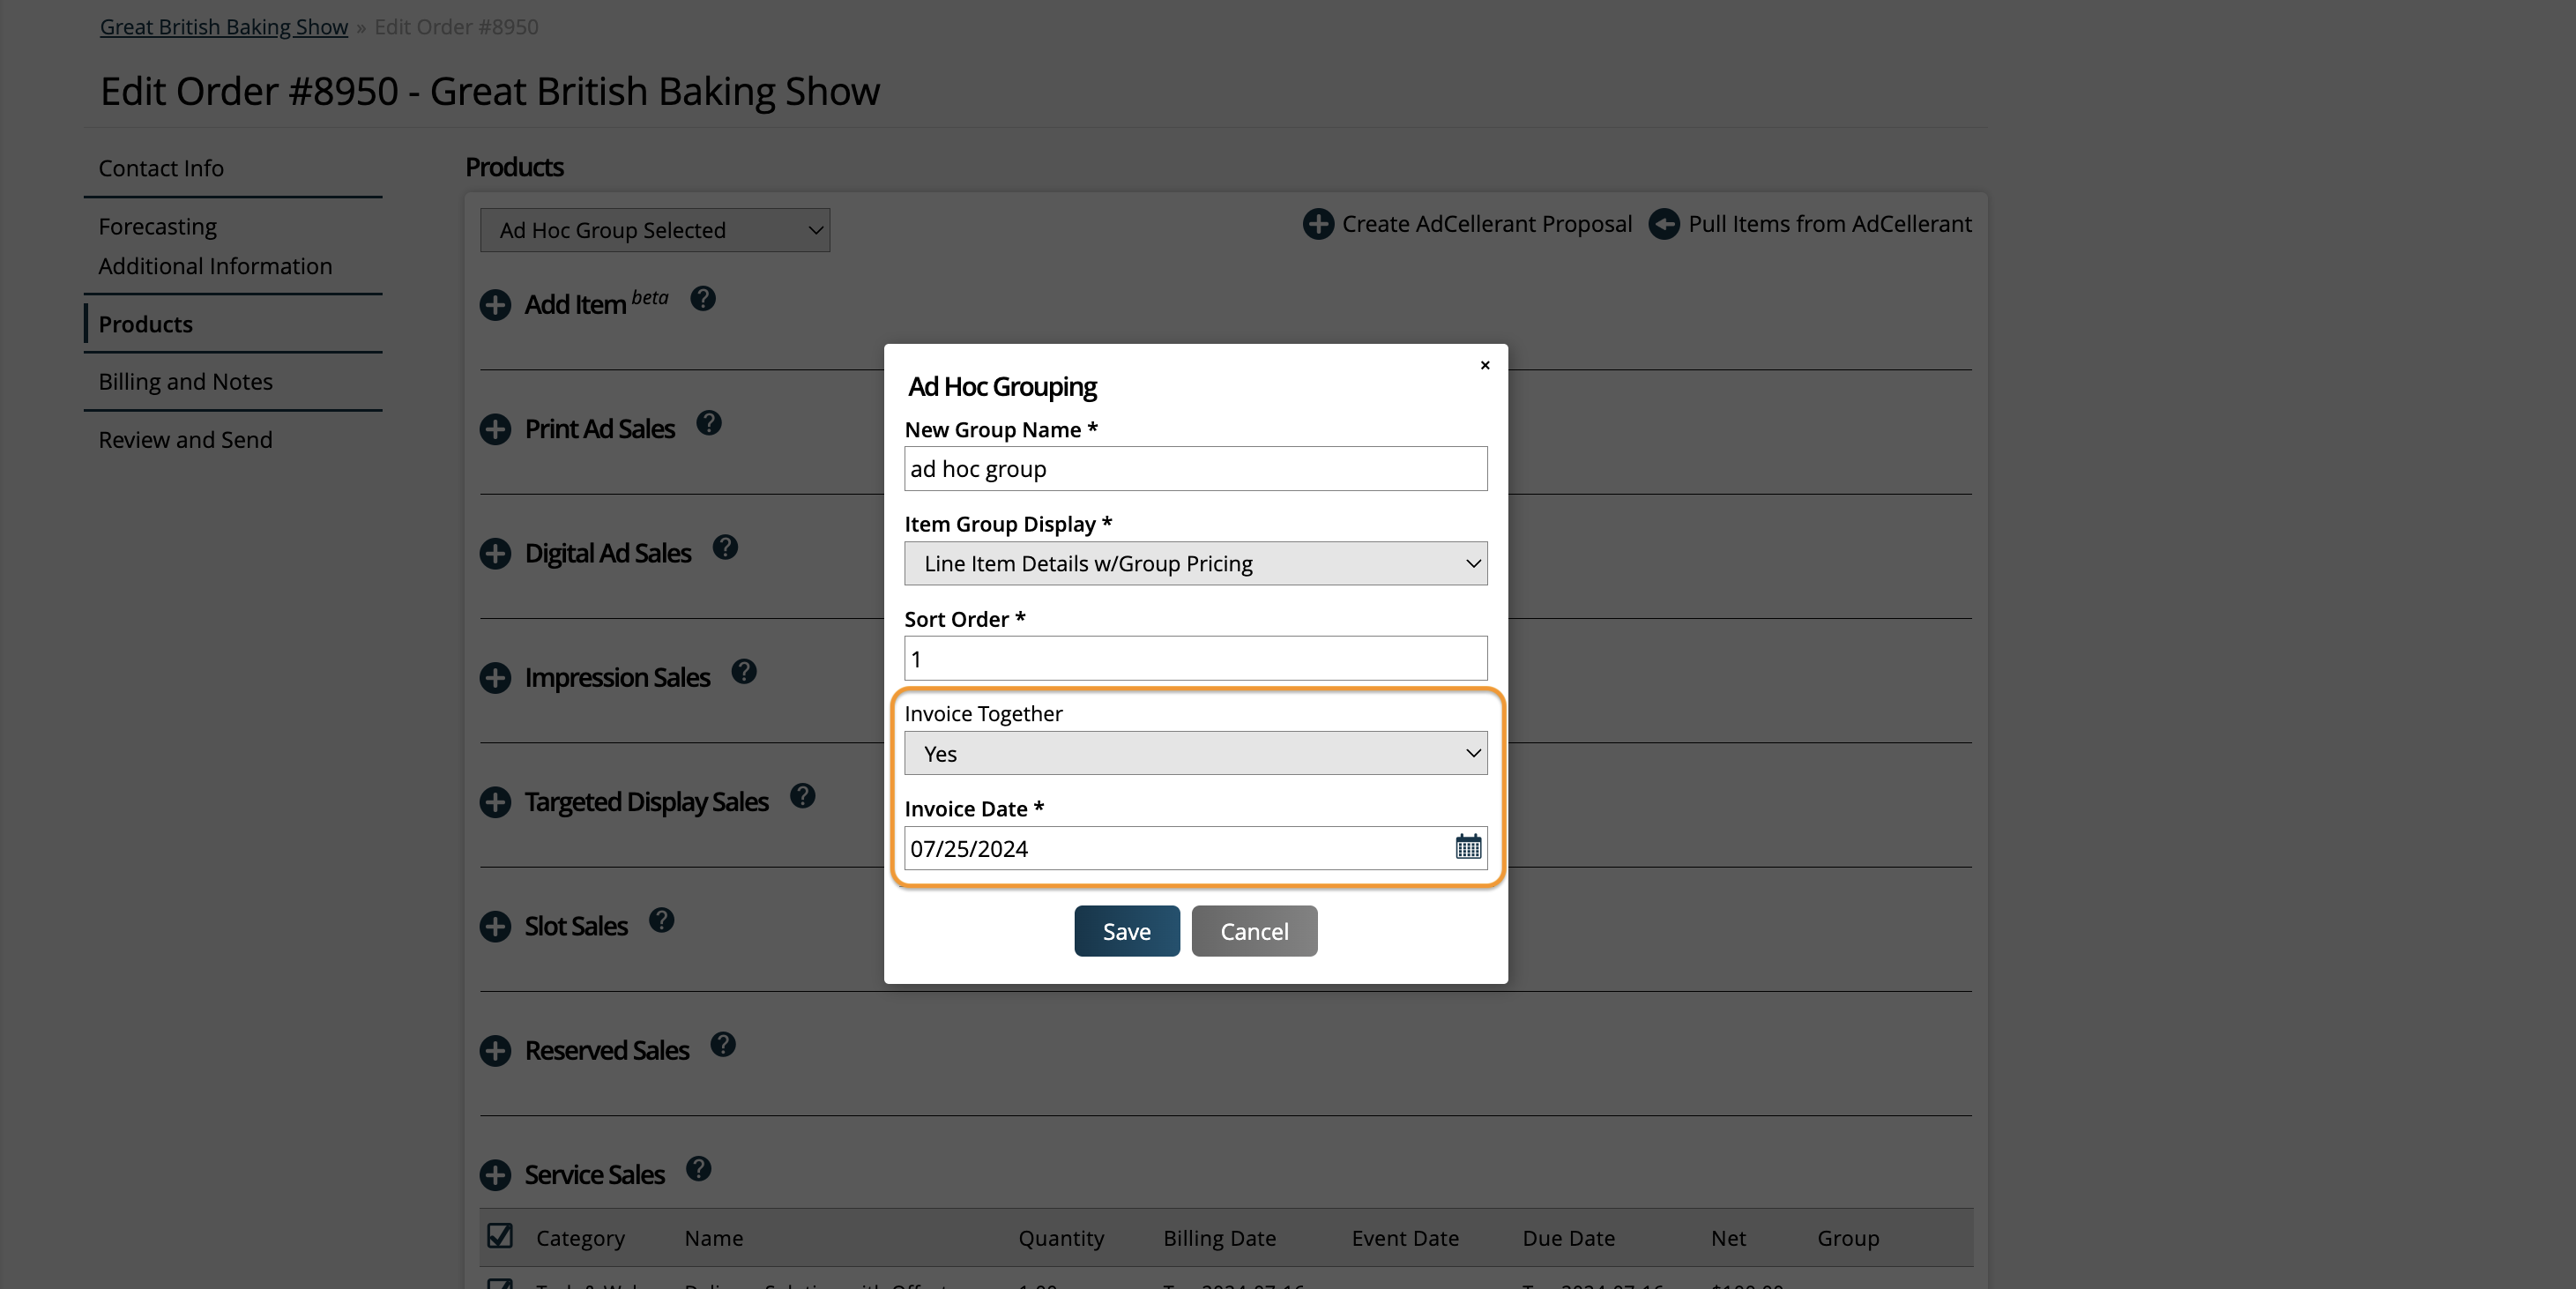Change Invoice Together dropdown to No

[1195, 753]
